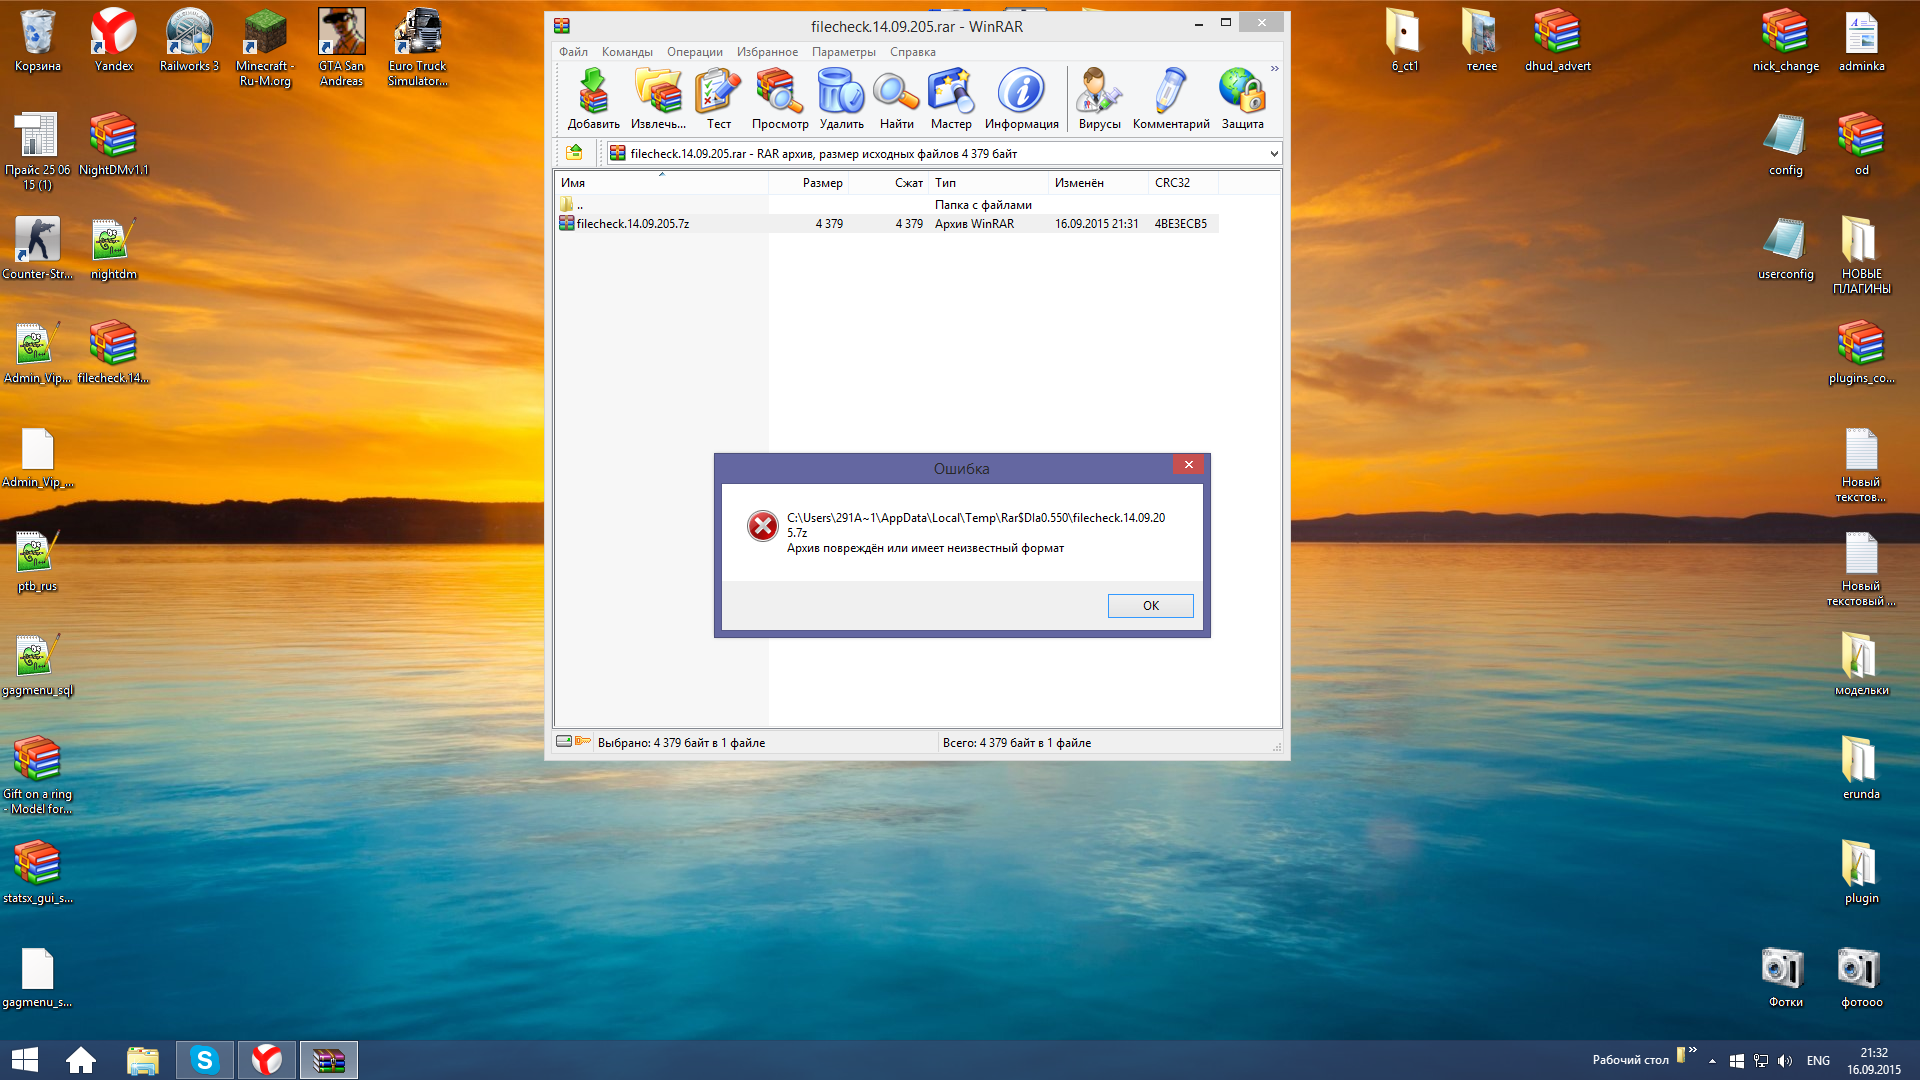Open the Справка menu
Viewport: 1920px width, 1080px height.
[912, 52]
